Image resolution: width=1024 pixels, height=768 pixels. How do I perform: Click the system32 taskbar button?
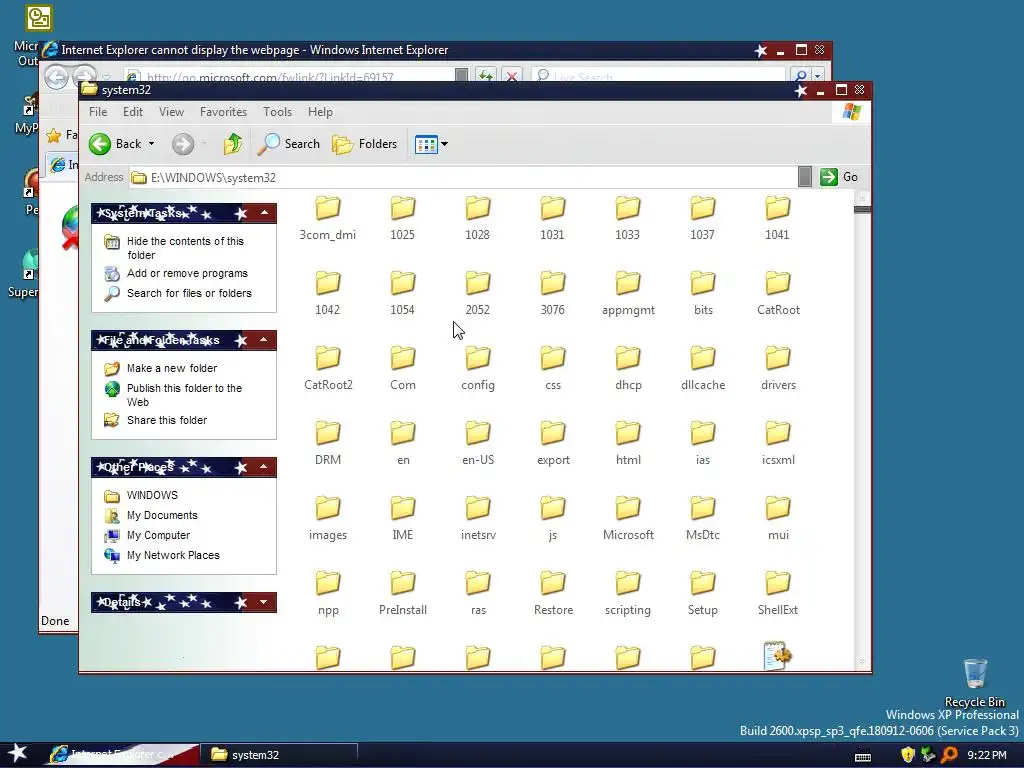click(281, 754)
